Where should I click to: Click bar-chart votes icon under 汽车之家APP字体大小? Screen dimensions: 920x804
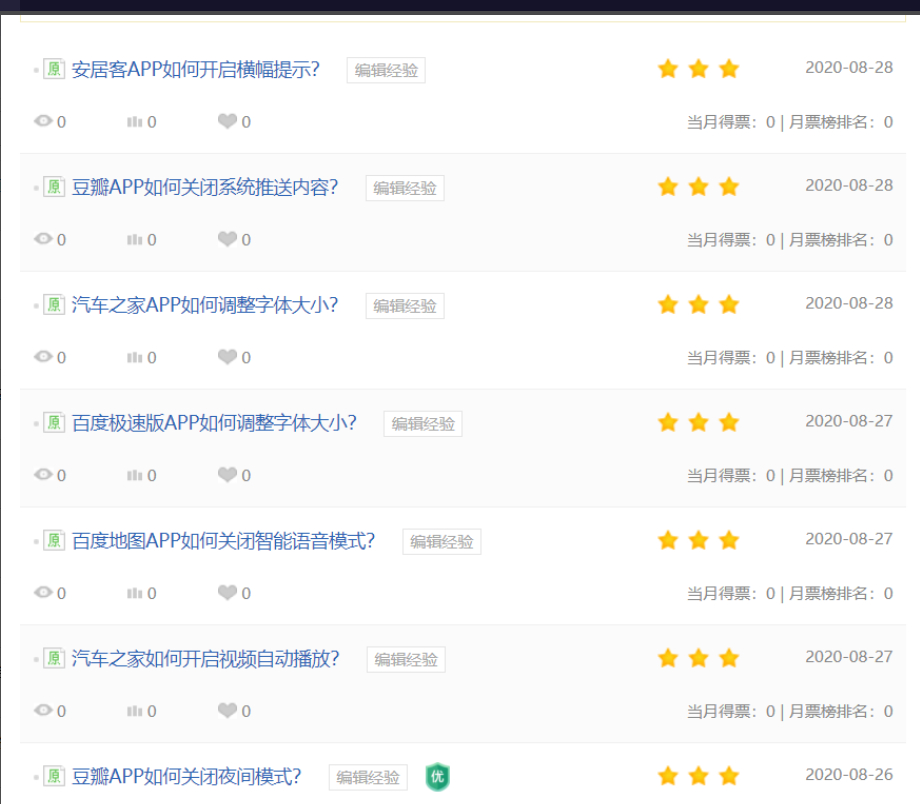pyautogui.click(x=134, y=357)
